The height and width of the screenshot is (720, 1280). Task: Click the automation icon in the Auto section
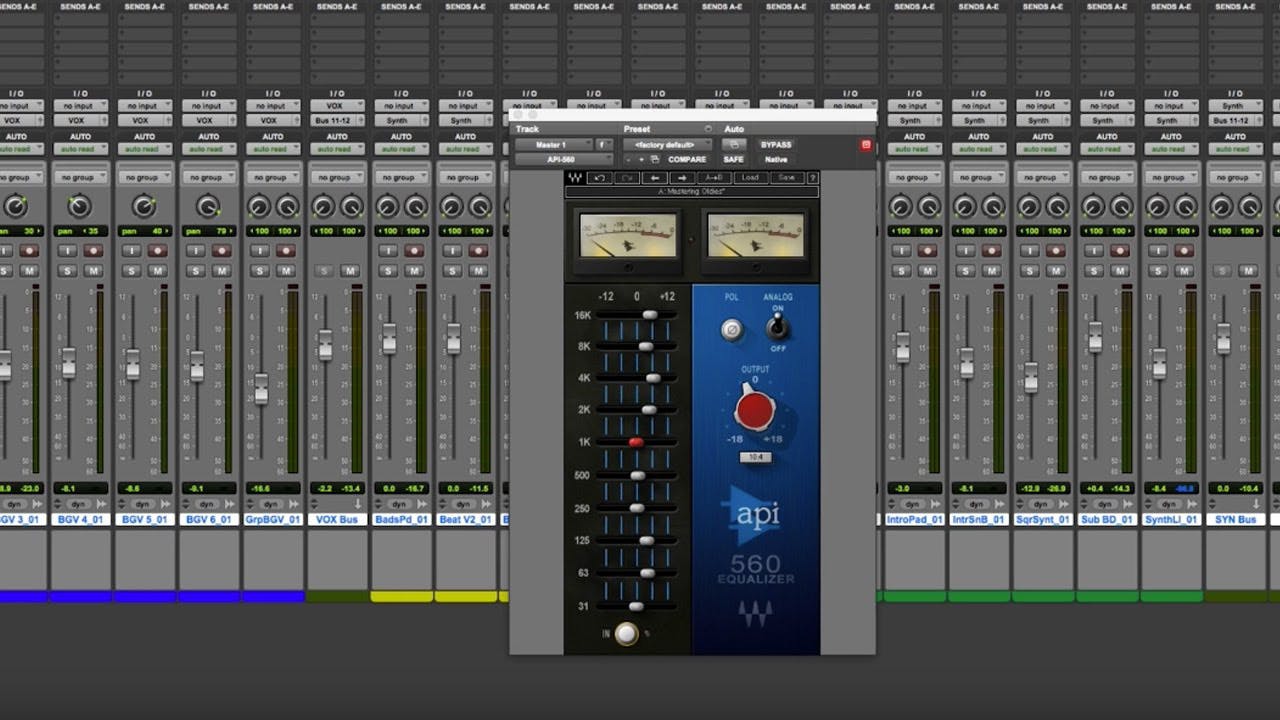[734, 145]
